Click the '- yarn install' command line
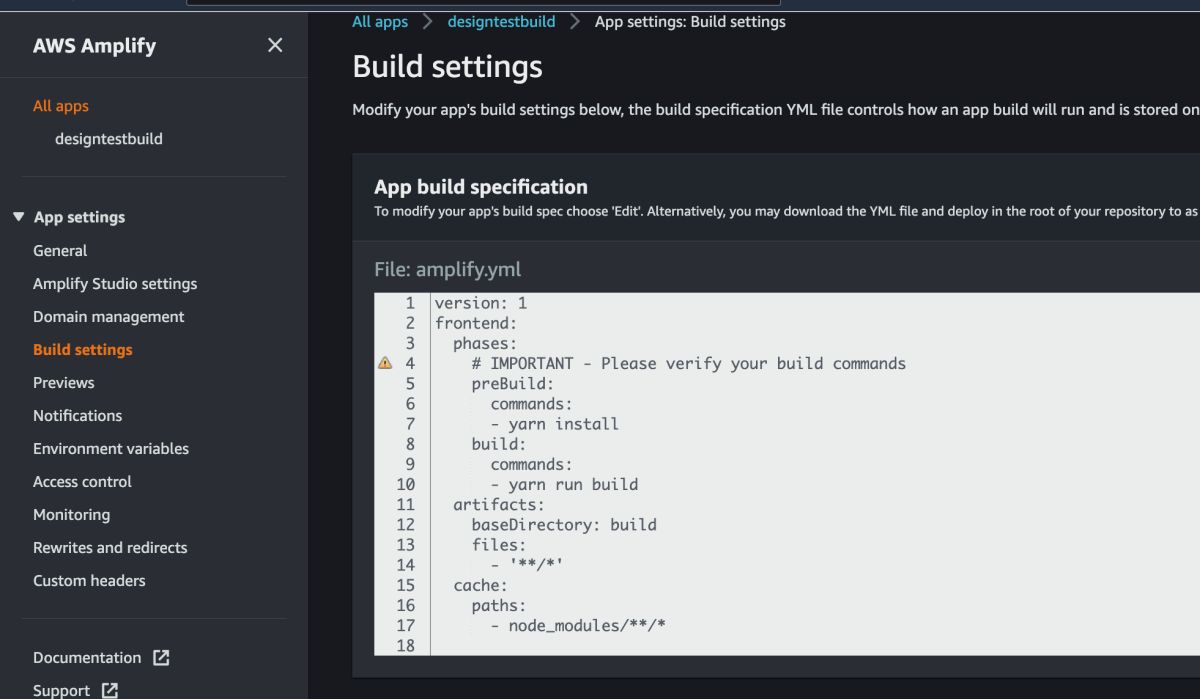1200x699 pixels. pyautogui.click(x=555, y=424)
